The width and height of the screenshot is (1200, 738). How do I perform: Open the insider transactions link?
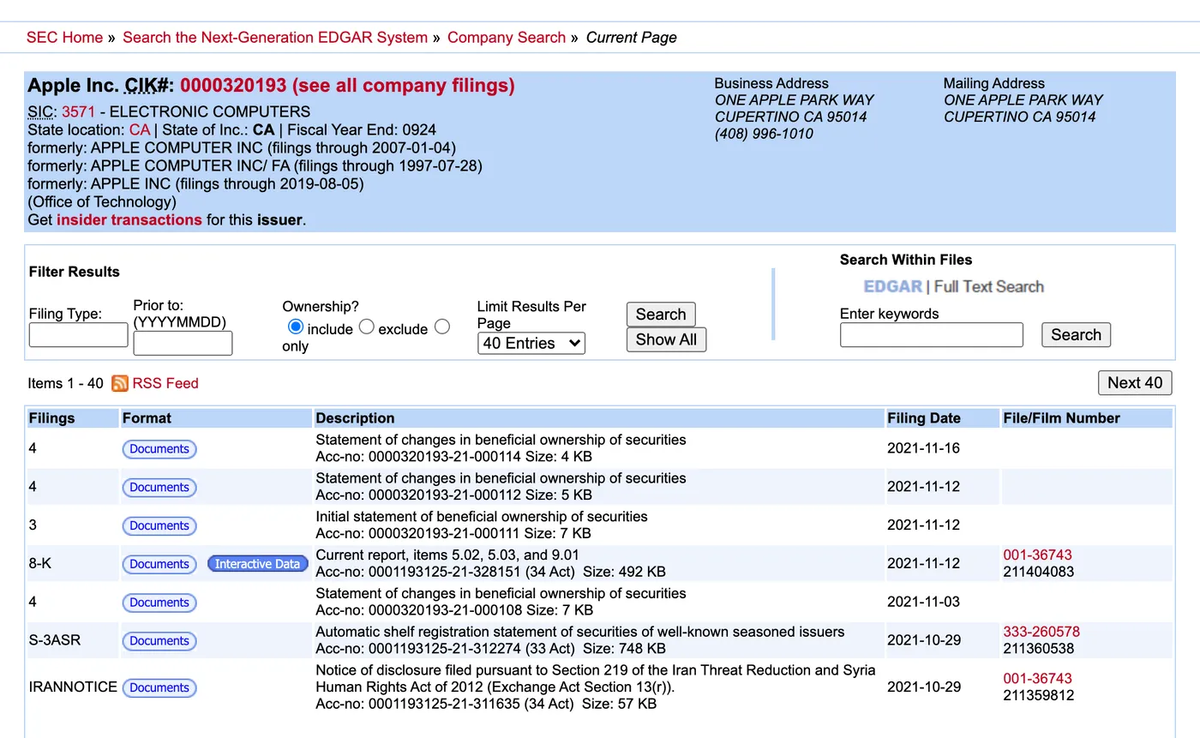129,219
